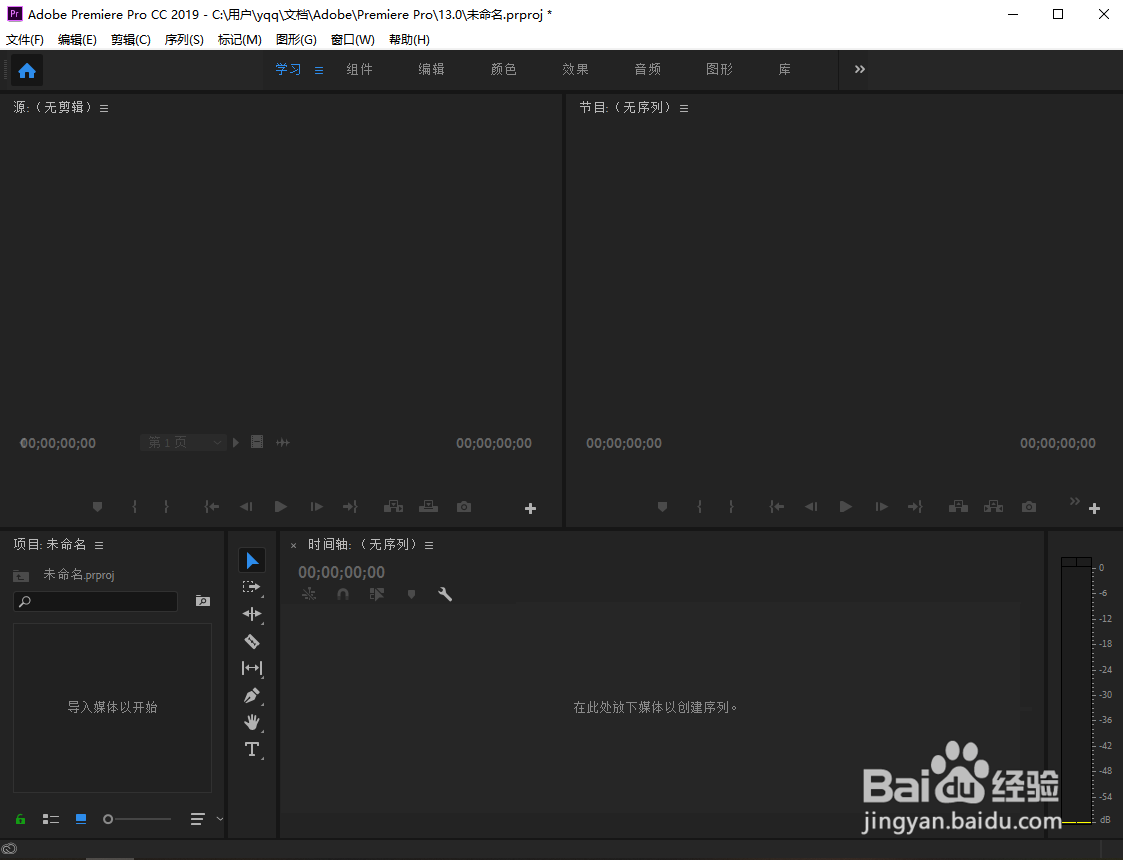Open timeline display settings wrench
Viewport: 1123px width, 860px height.
pyautogui.click(x=445, y=594)
